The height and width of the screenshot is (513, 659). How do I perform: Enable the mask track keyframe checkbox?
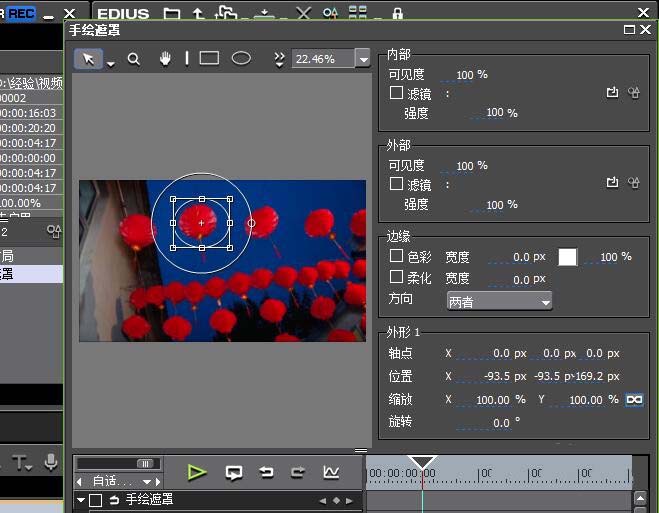point(96,500)
